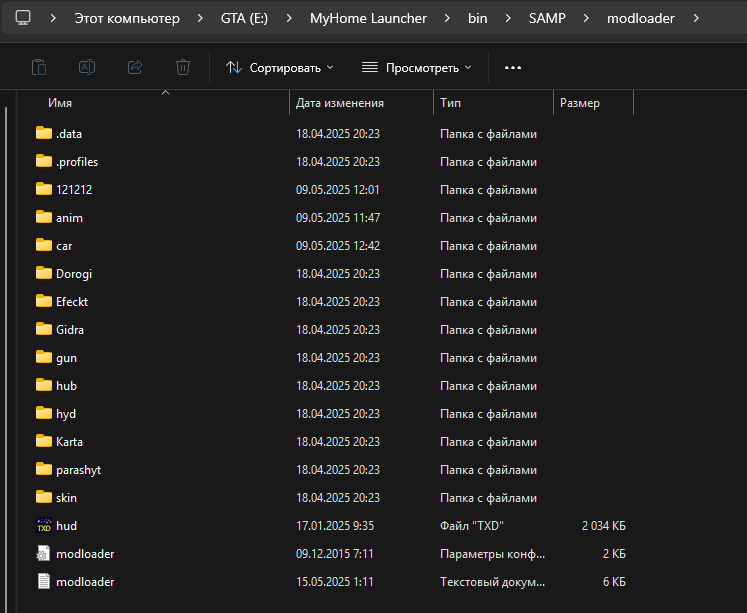
Task: Click the 2 034 КБ size value
Action: [x=604, y=526]
